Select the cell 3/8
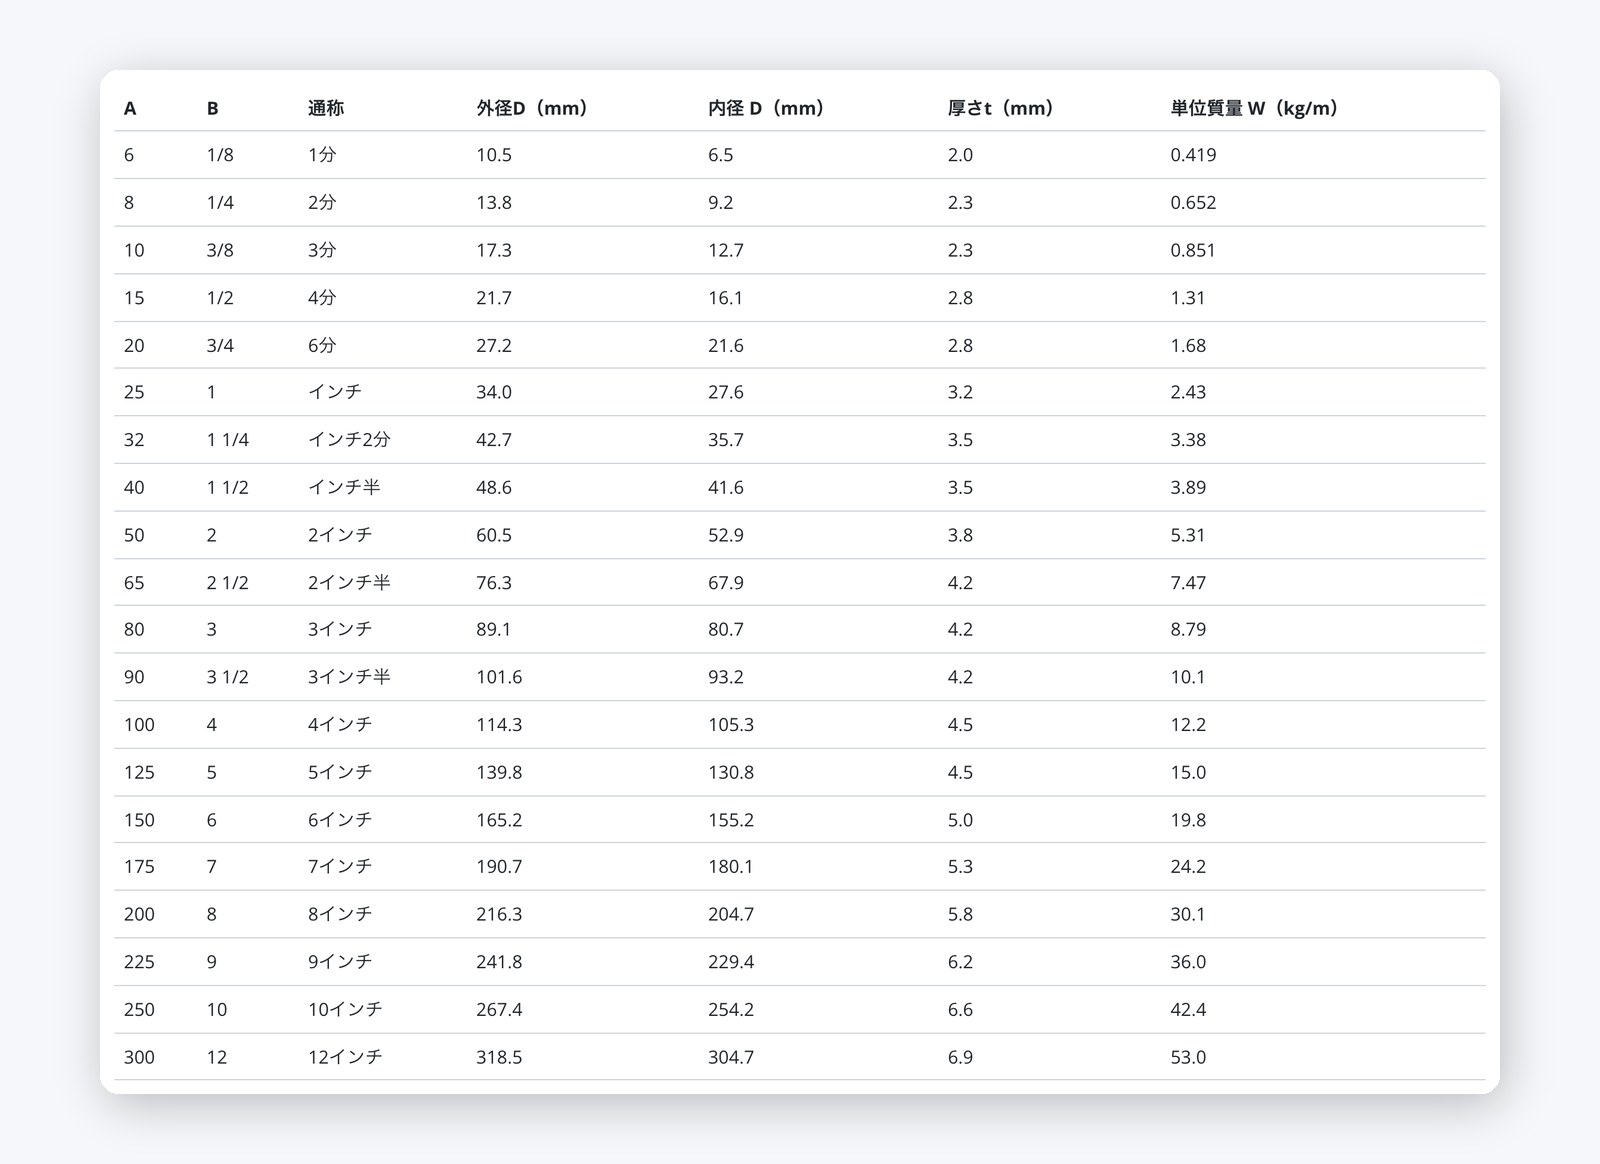 coord(220,250)
